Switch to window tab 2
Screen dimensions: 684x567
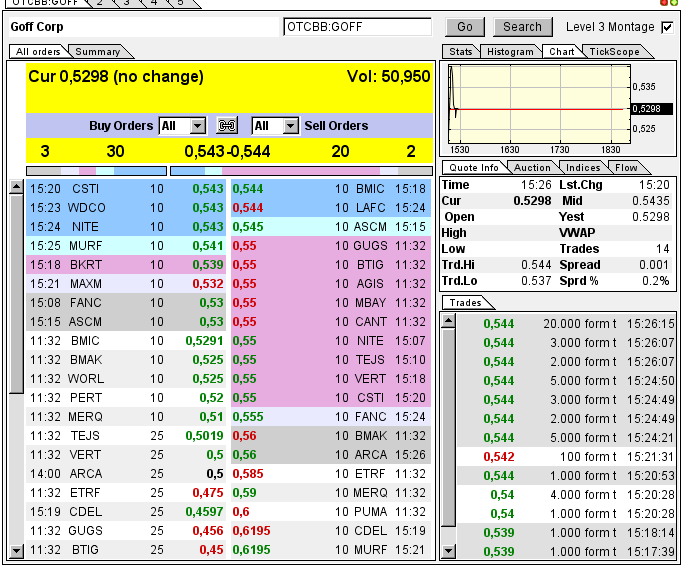[x=100, y=3]
